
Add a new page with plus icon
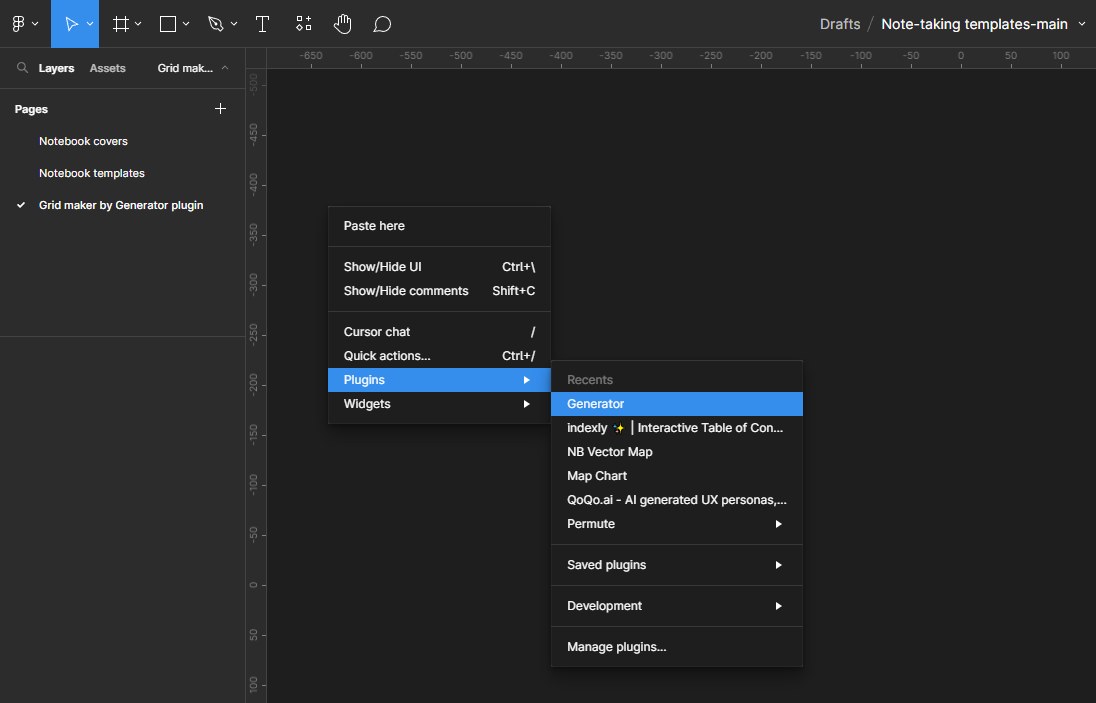click(220, 108)
